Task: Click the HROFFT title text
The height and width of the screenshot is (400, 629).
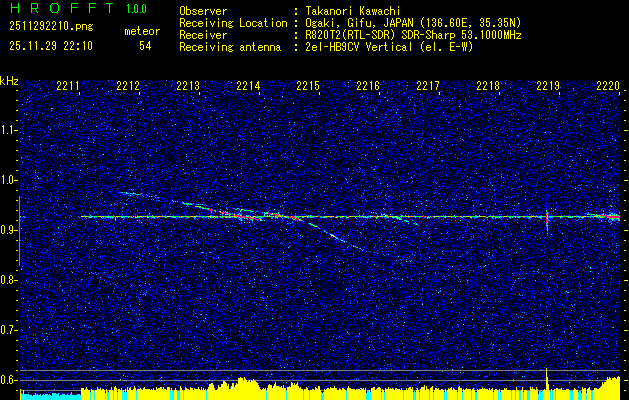Action: pyautogui.click(x=62, y=8)
